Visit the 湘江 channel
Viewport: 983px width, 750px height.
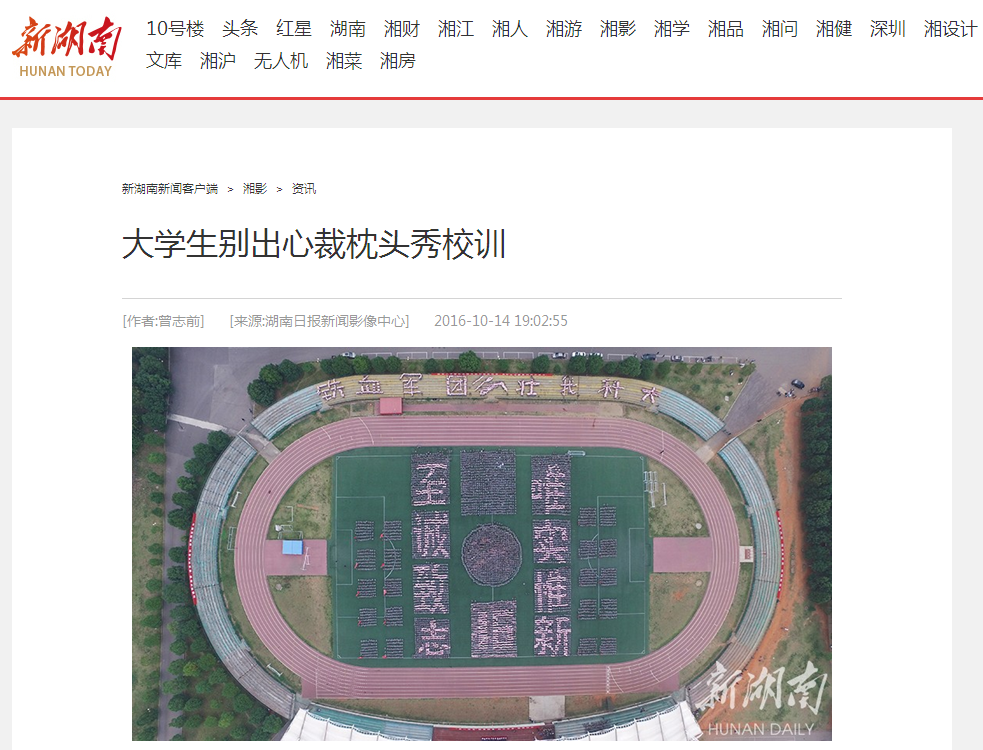tap(456, 29)
